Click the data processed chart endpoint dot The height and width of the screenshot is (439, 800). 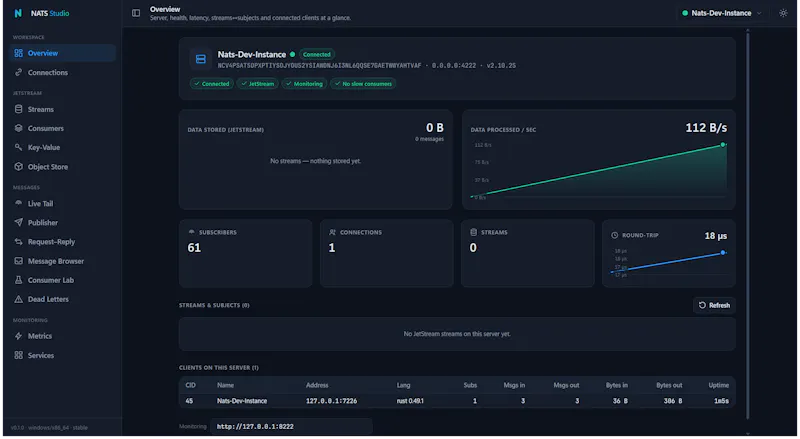tap(723, 145)
